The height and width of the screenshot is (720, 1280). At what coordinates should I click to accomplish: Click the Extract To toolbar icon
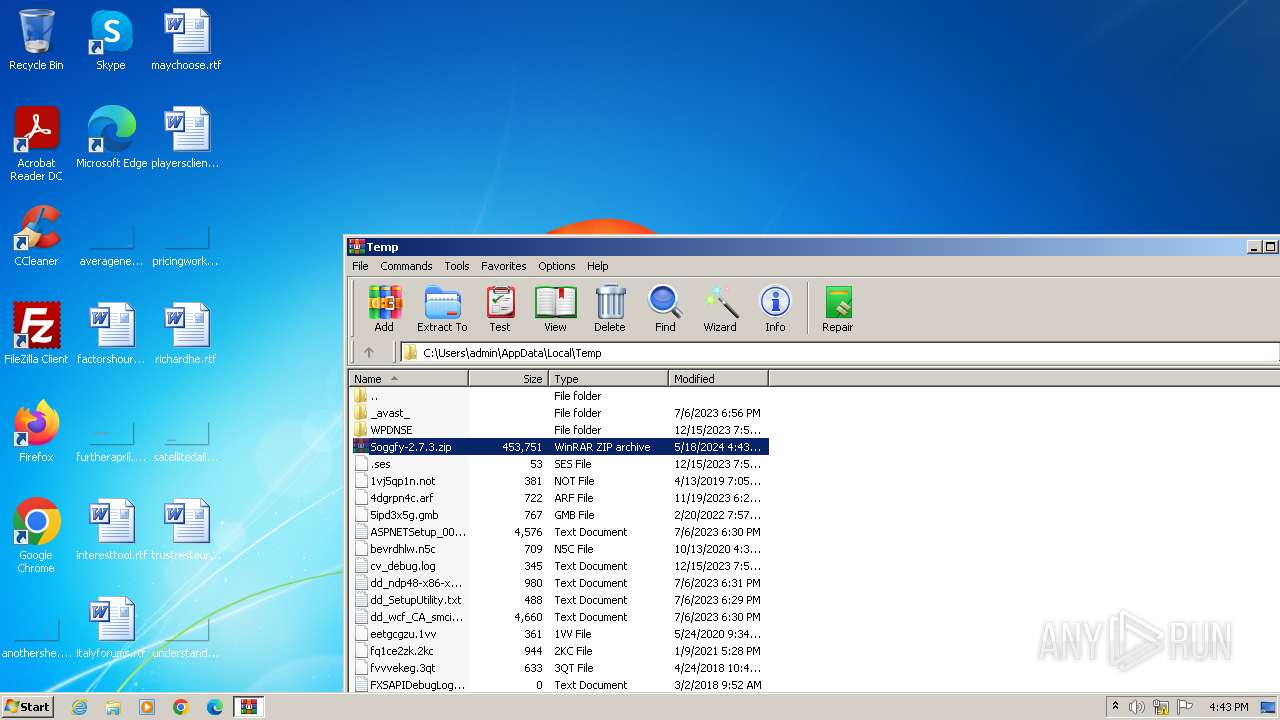(x=442, y=309)
